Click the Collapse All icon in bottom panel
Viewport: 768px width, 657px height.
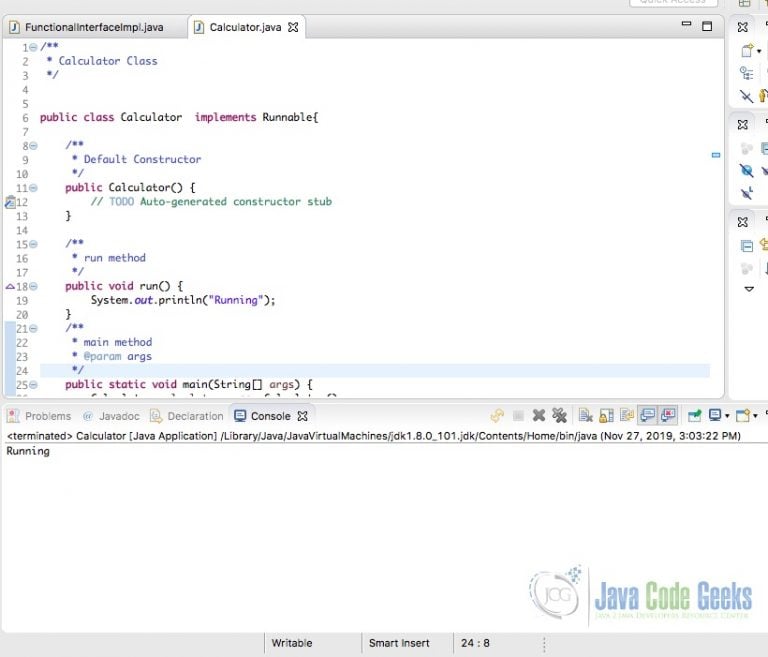pos(747,245)
